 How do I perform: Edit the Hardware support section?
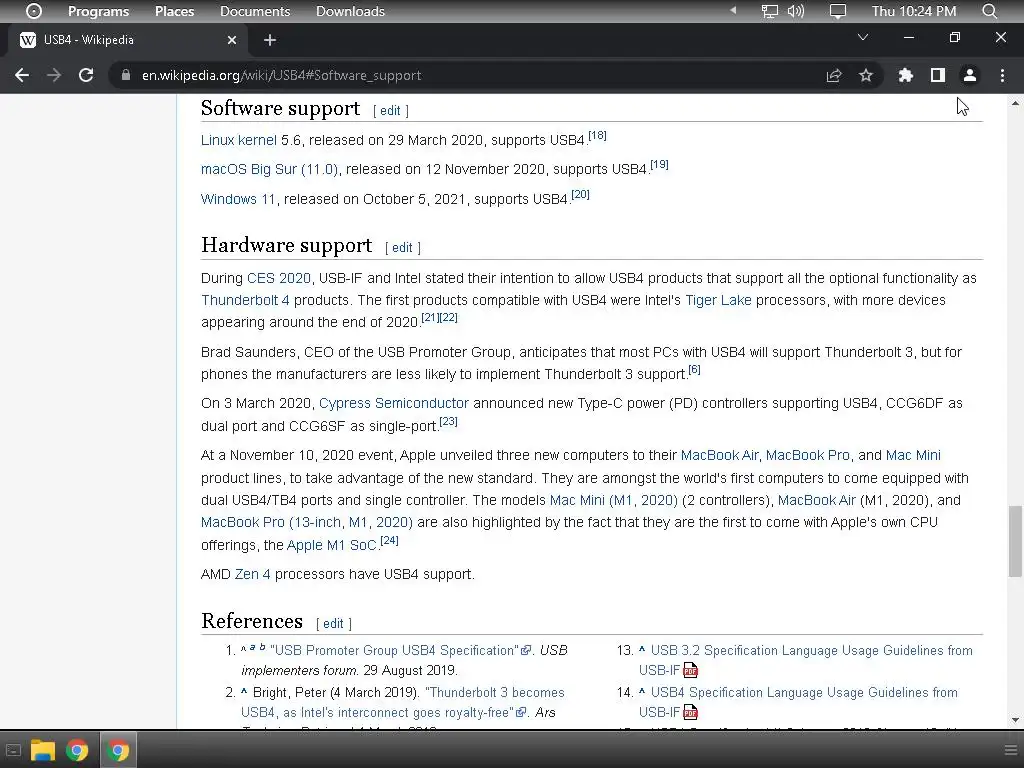(x=402, y=248)
